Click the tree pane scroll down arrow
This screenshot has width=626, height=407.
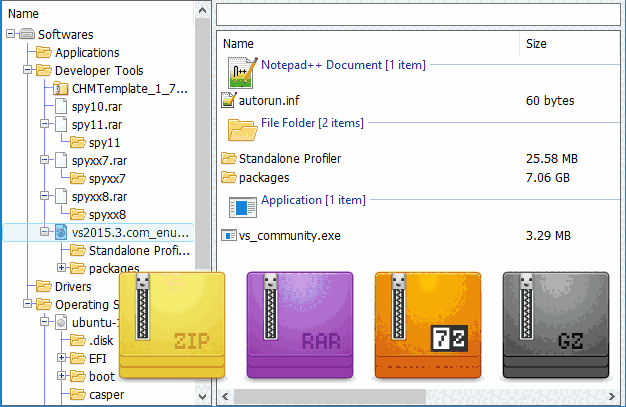pos(202,397)
